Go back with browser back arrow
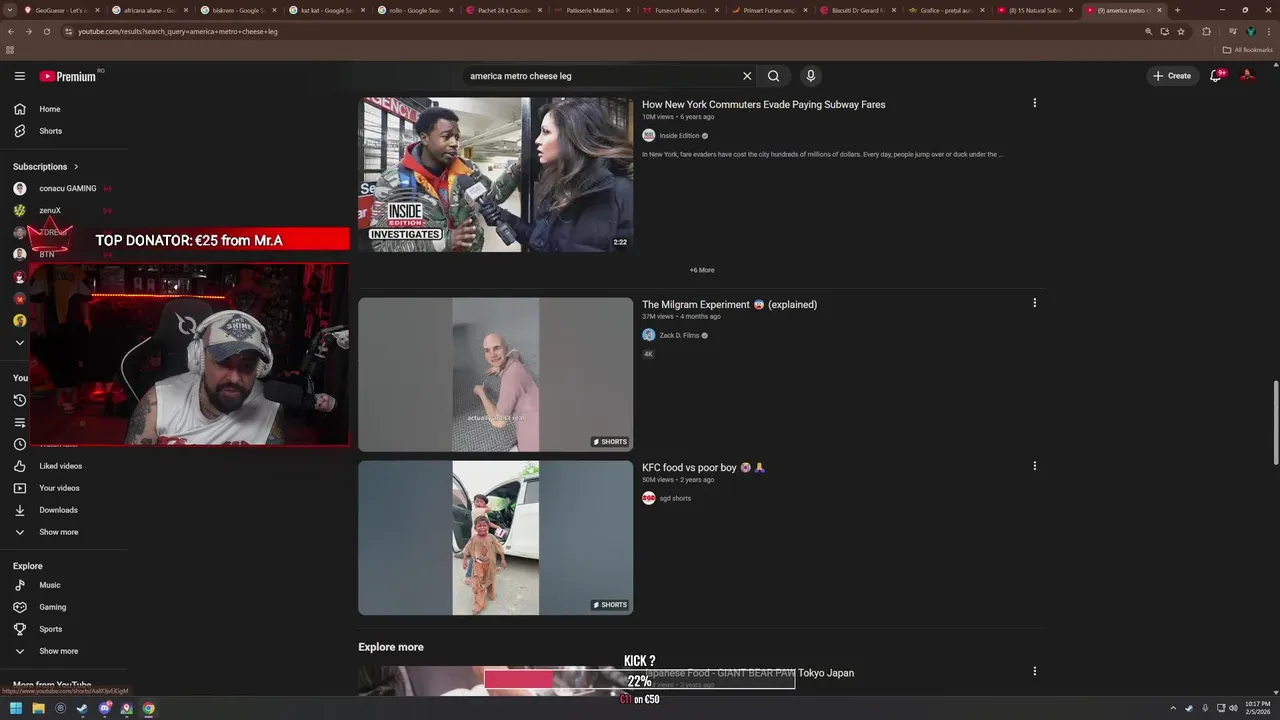The image size is (1280, 720). (11, 31)
